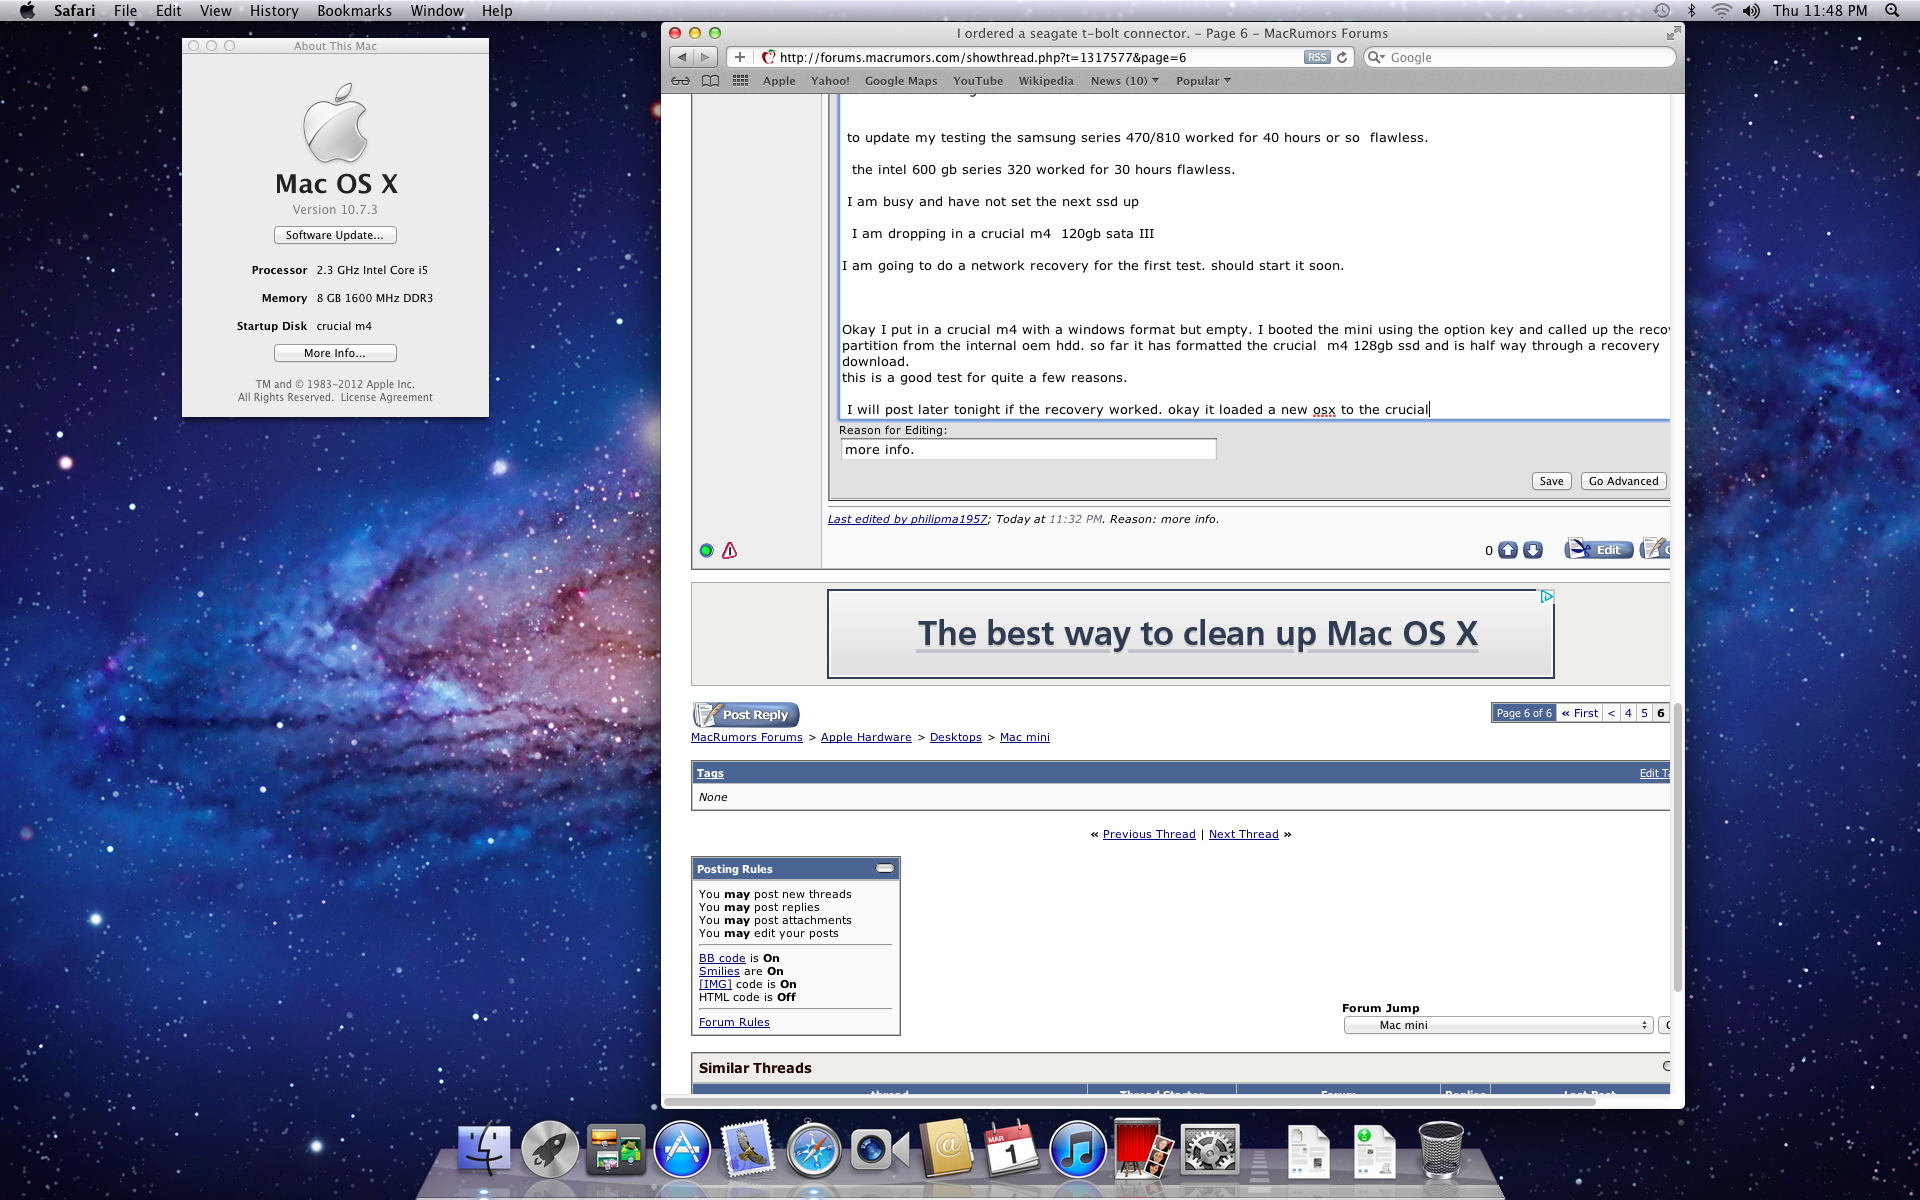Click the RSS badge in address bar
The height and width of the screenshot is (1200, 1920).
tap(1317, 57)
